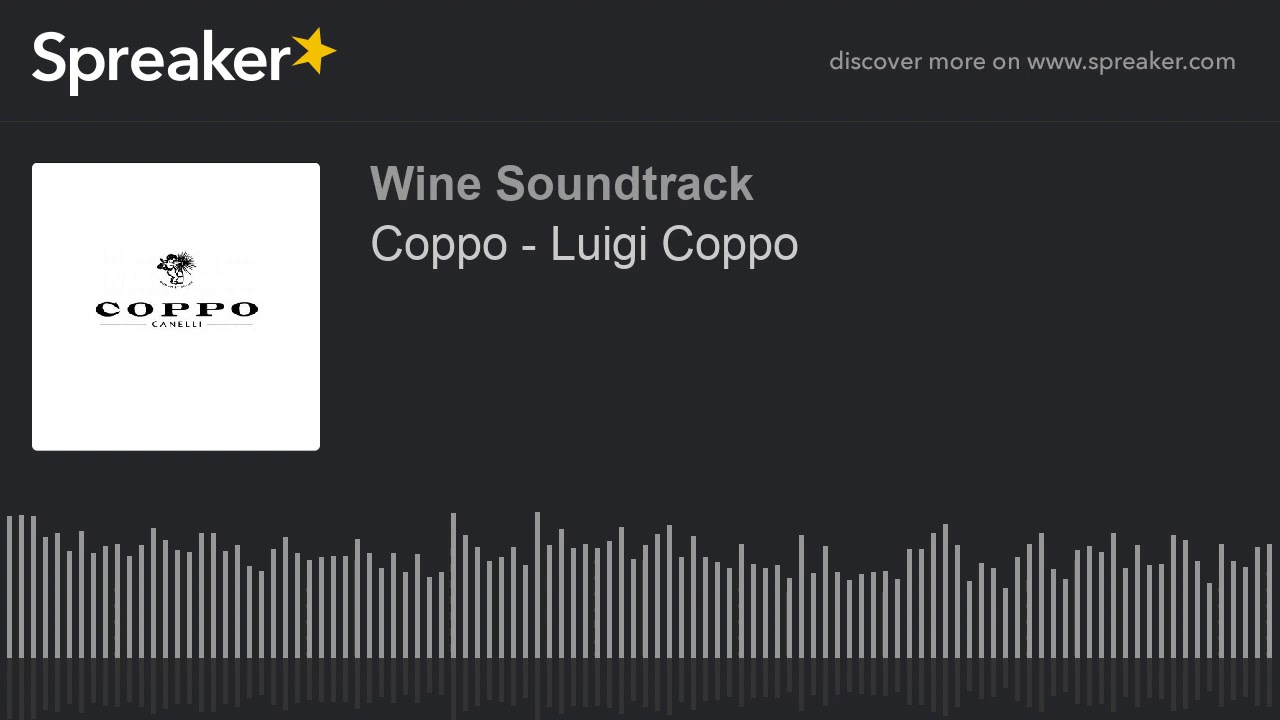Click the word "Wine" in show name
This screenshot has width=1280, height=720.
[x=426, y=184]
